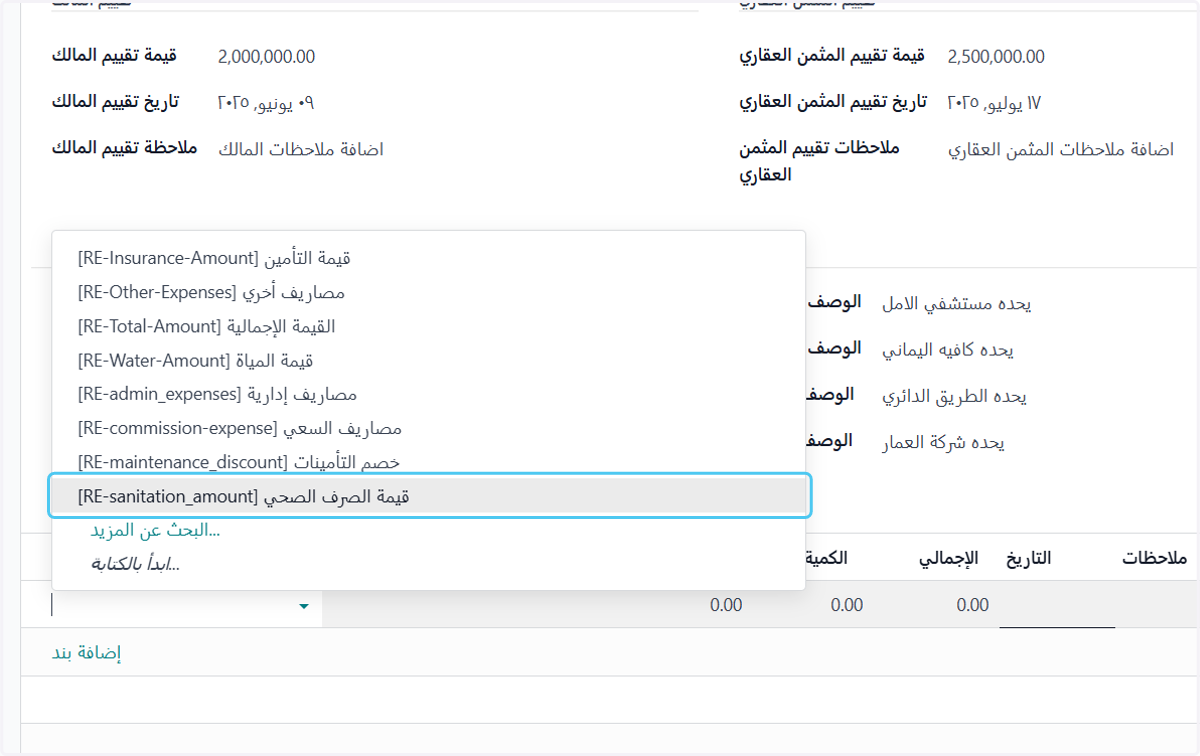Click the ملاحظات column header

(x=1155, y=558)
